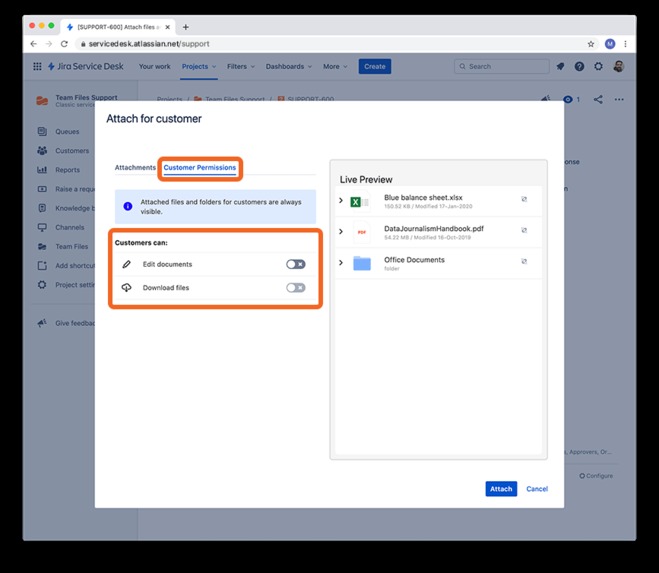
Task: Open the issue more actions ellipsis
Action: pyautogui.click(x=619, y=100)
